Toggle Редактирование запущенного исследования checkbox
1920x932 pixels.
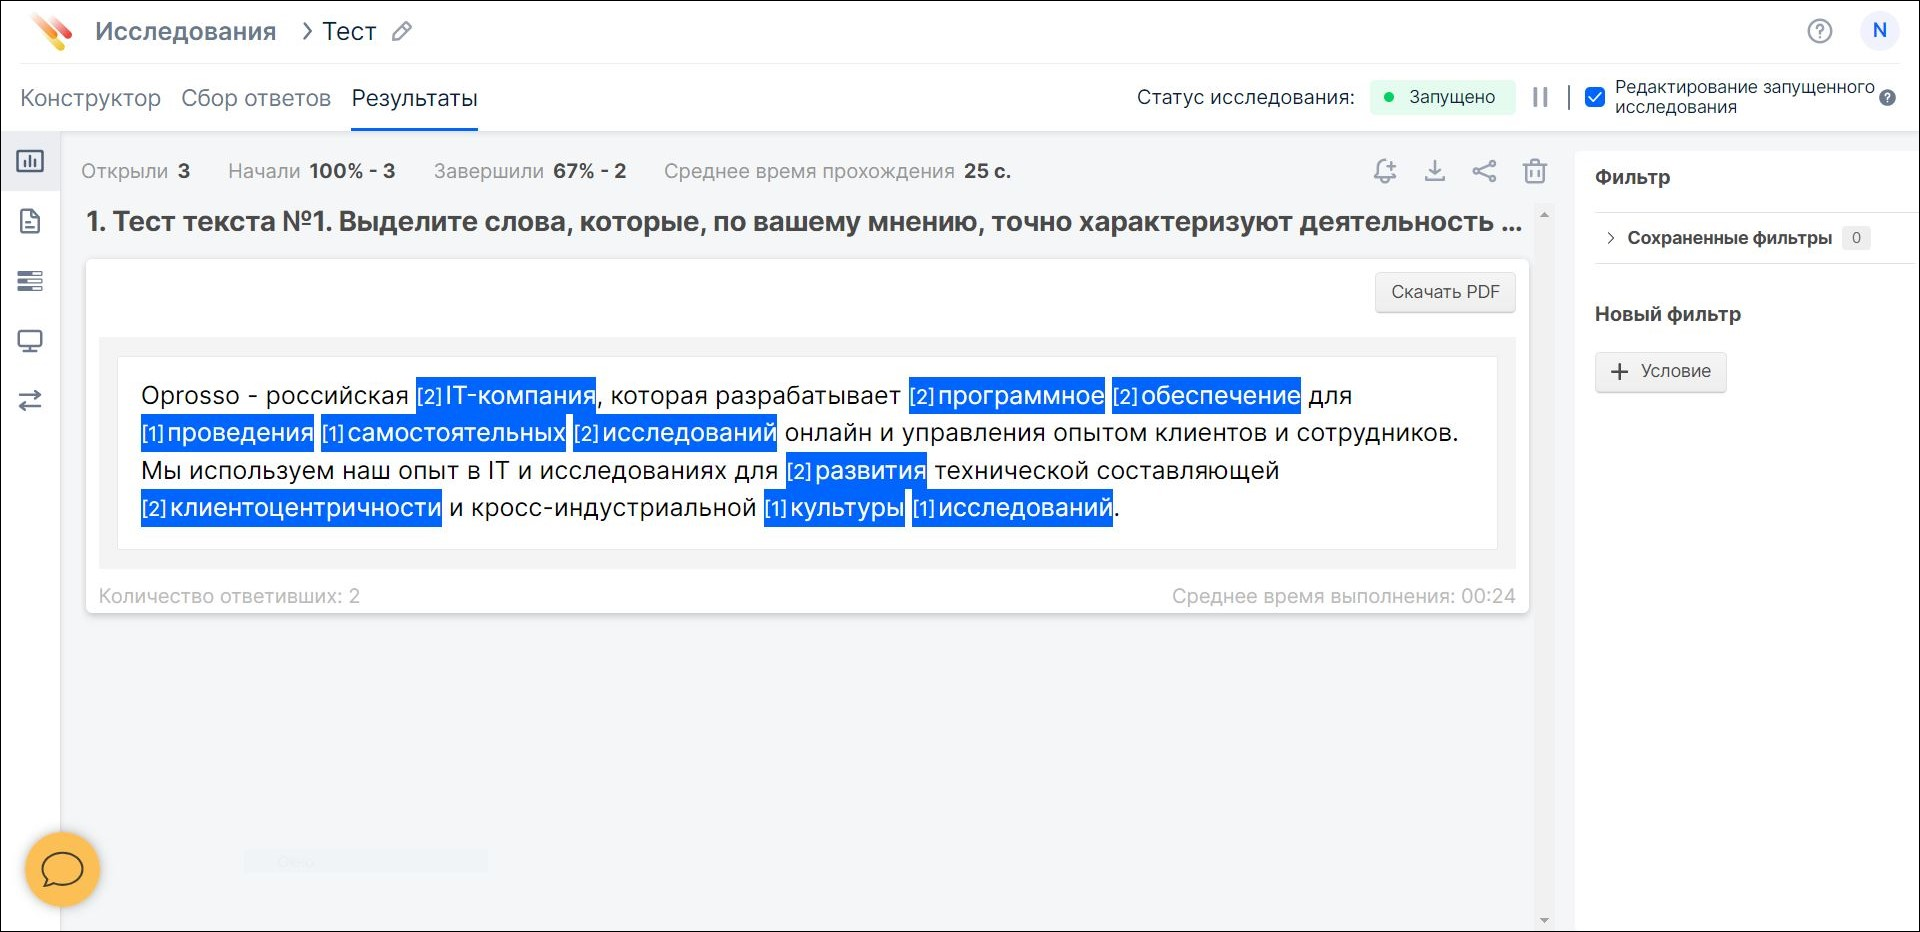[x=1595, y=97]
